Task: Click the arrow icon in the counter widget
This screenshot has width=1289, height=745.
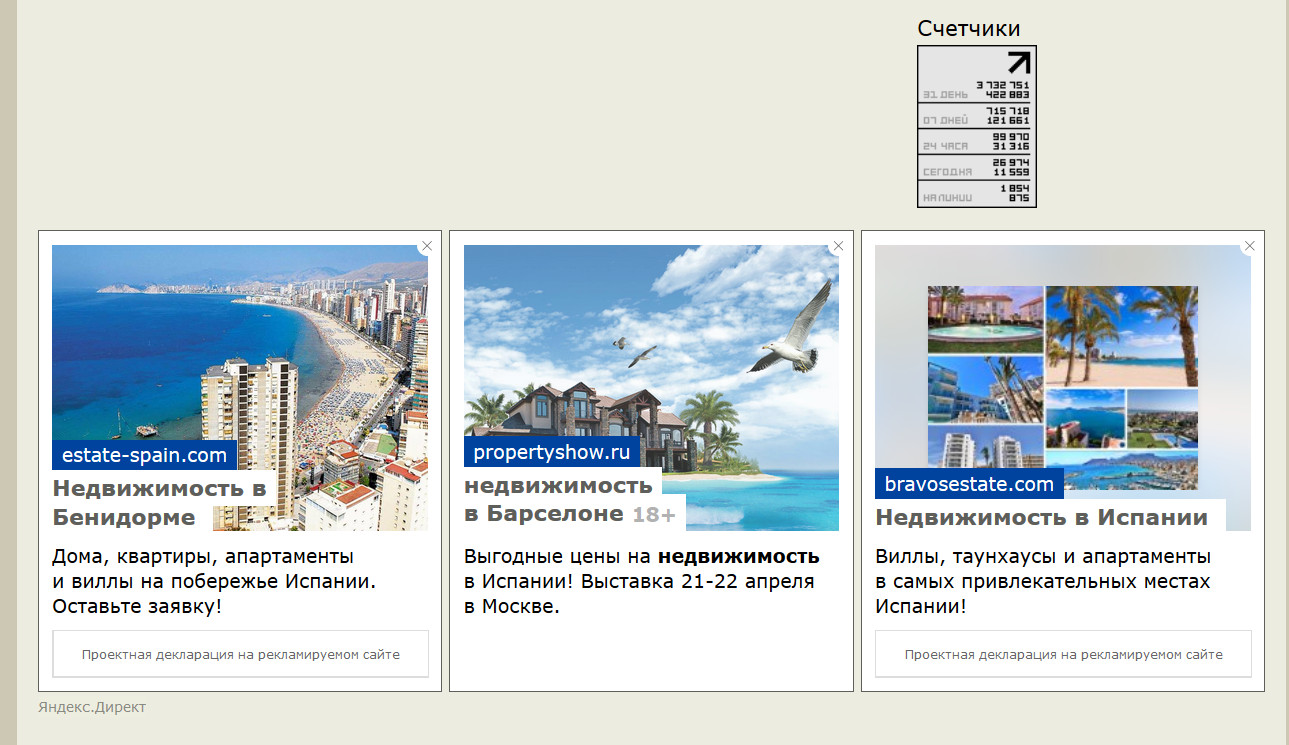Action: [1017, 63]
